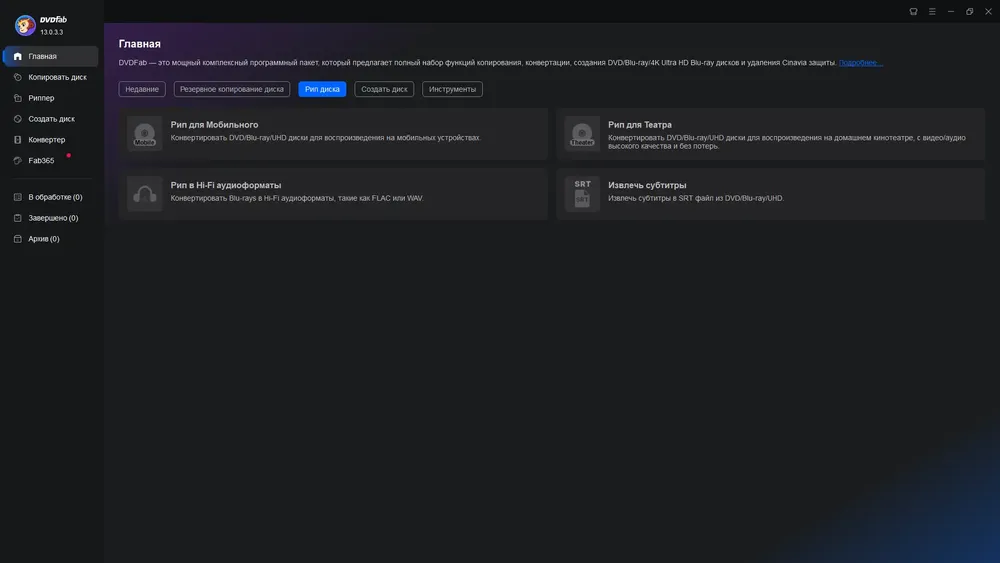The height and width of the screenshot is (563, 1000).
Task: Open the skin/theme shirt icon in title bar
Action: coord(913,11)
